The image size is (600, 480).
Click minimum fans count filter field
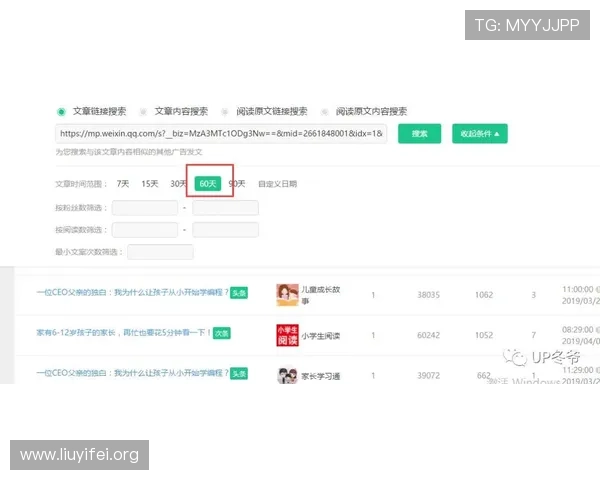(145, 208)
